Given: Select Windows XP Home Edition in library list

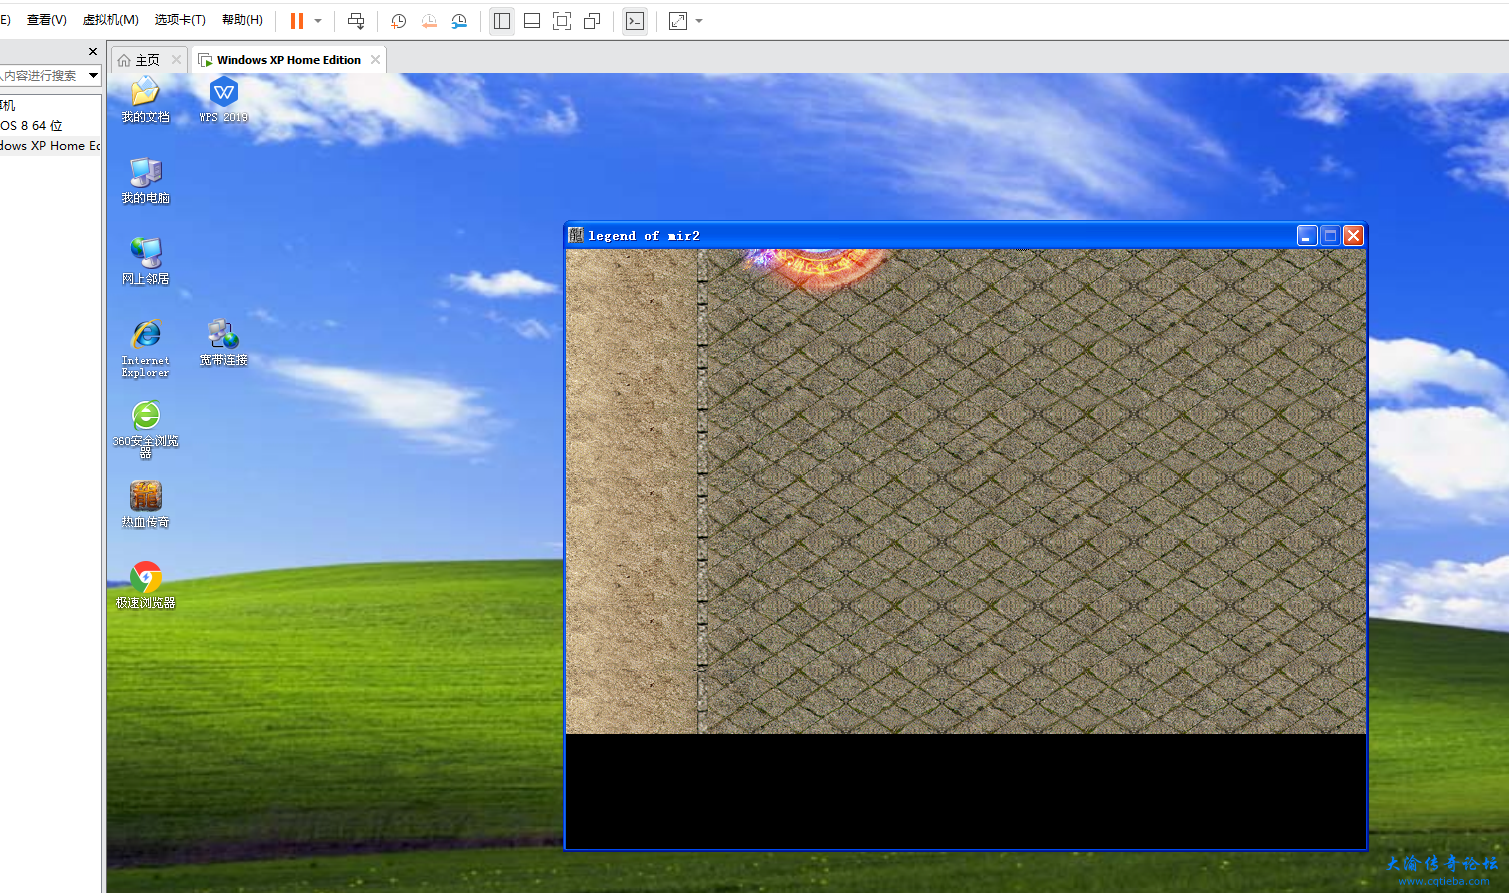Looking at the screenshot, I should click(x=50, y=145).
